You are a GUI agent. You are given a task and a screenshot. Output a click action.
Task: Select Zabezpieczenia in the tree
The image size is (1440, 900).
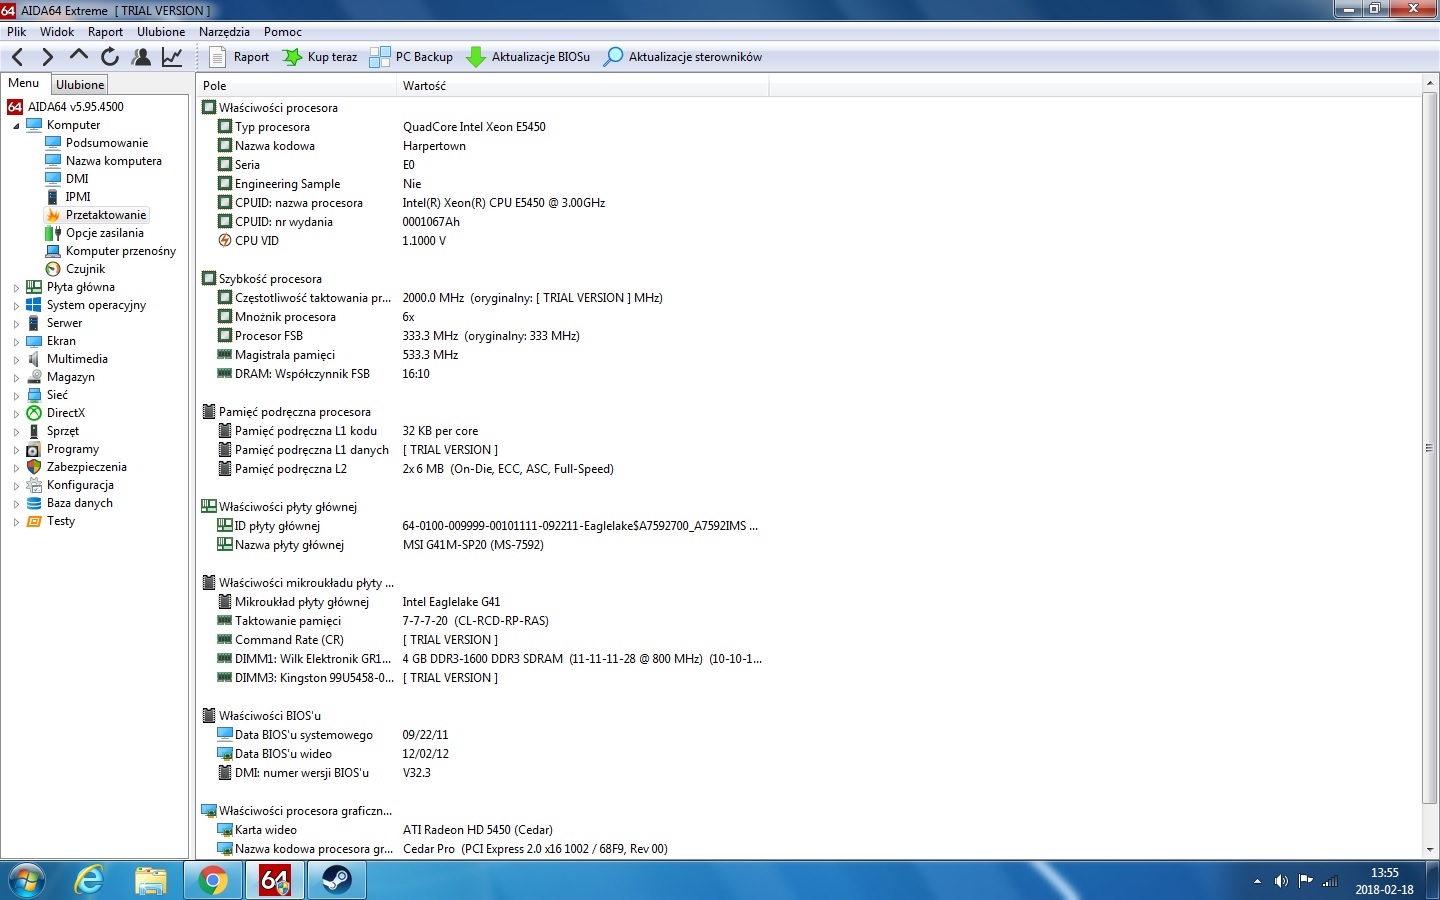tap(87, 467)
